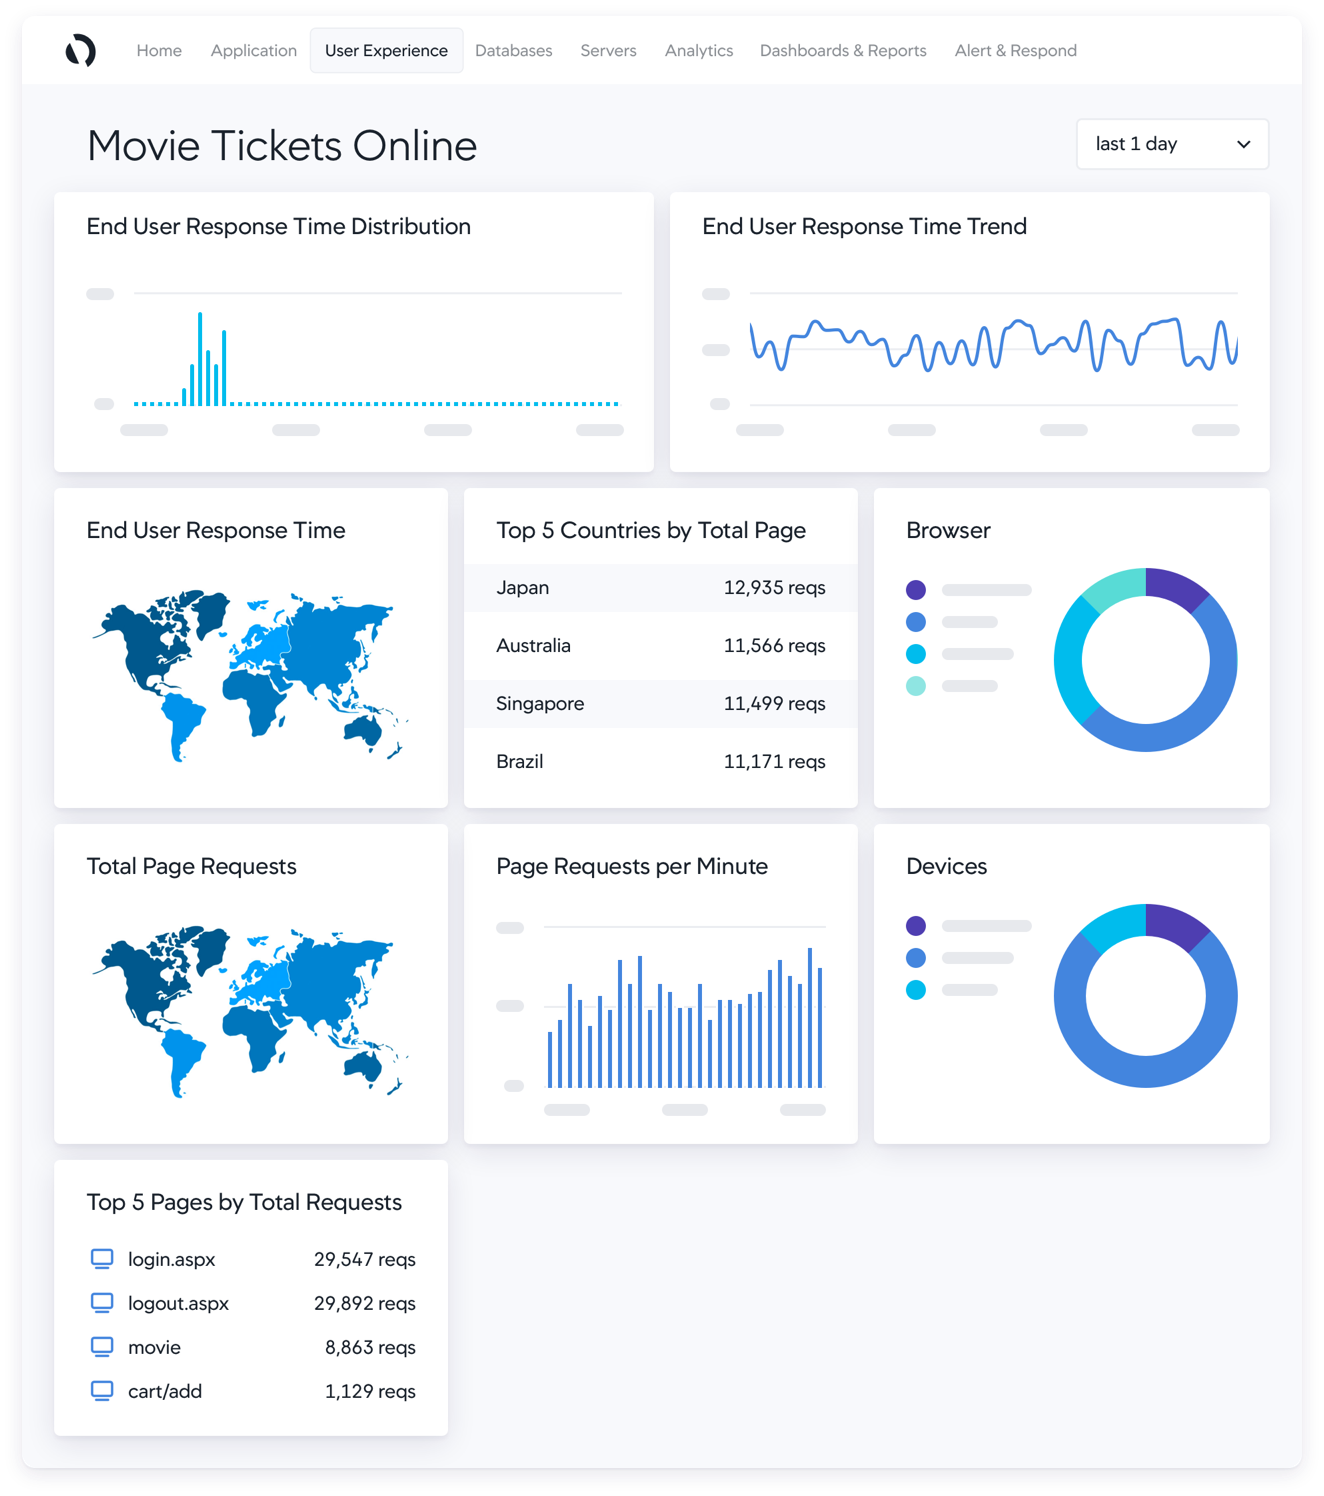Go to the Application tab
1324x1496 pixels.
(253, 50)
